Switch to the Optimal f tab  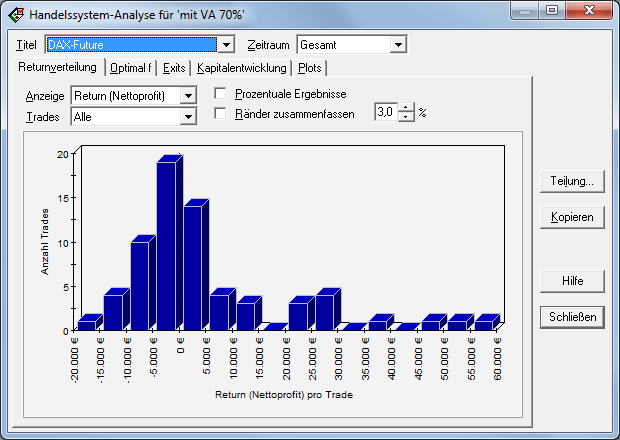pyautogui.click(x=131, y=68)
